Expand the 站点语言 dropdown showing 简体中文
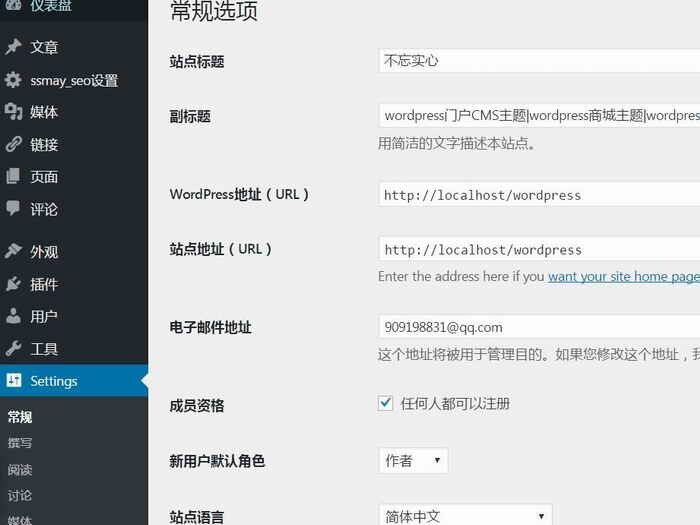 tap(465, 516)
